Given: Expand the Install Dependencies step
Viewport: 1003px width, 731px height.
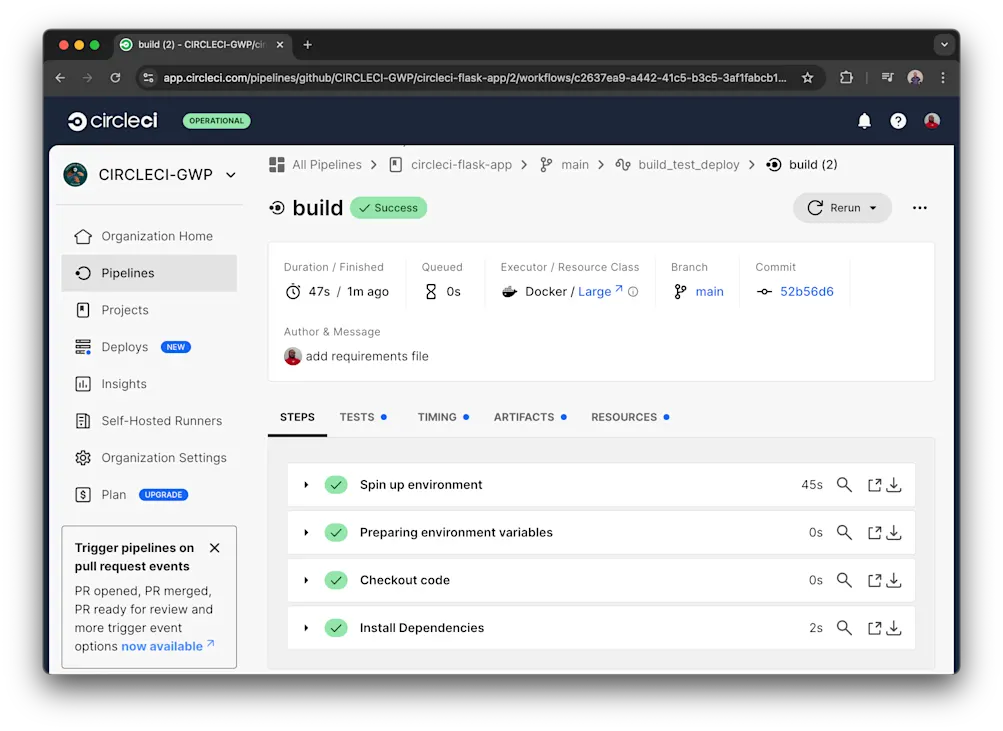Looking at the screenshot, I should (306, 628).
